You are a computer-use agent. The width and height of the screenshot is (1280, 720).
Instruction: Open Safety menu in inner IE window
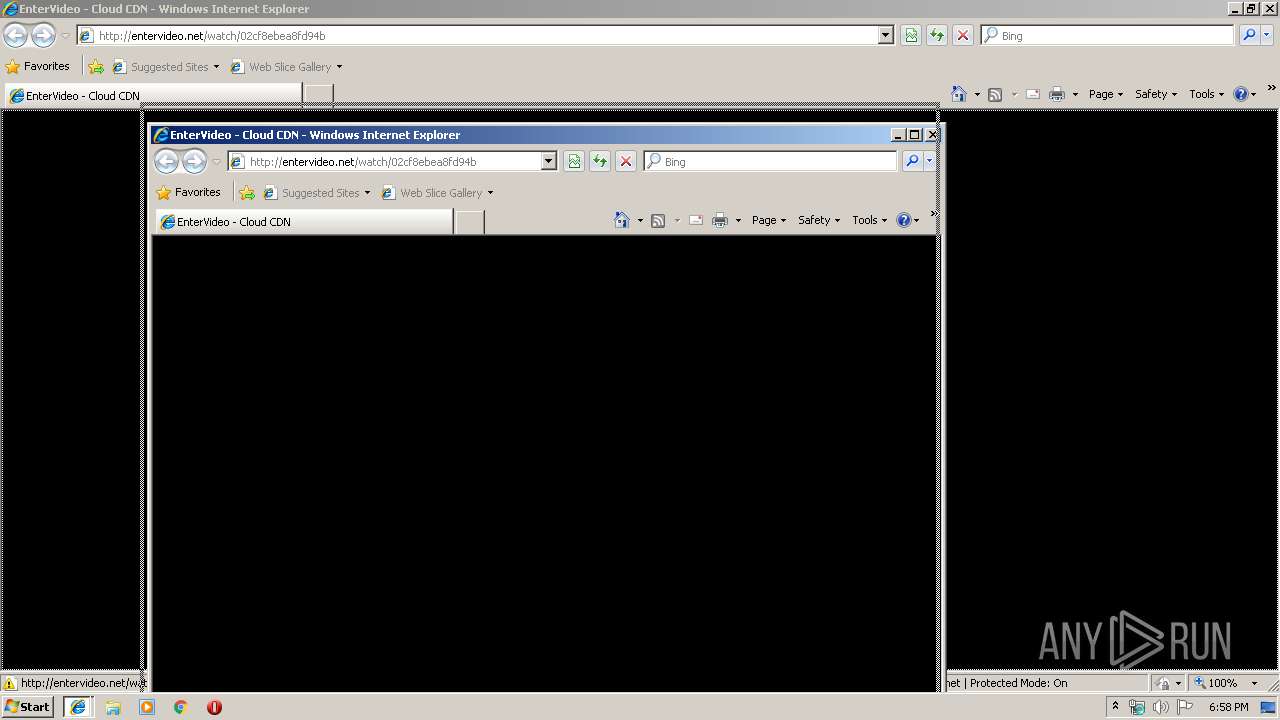pos(819,220)
